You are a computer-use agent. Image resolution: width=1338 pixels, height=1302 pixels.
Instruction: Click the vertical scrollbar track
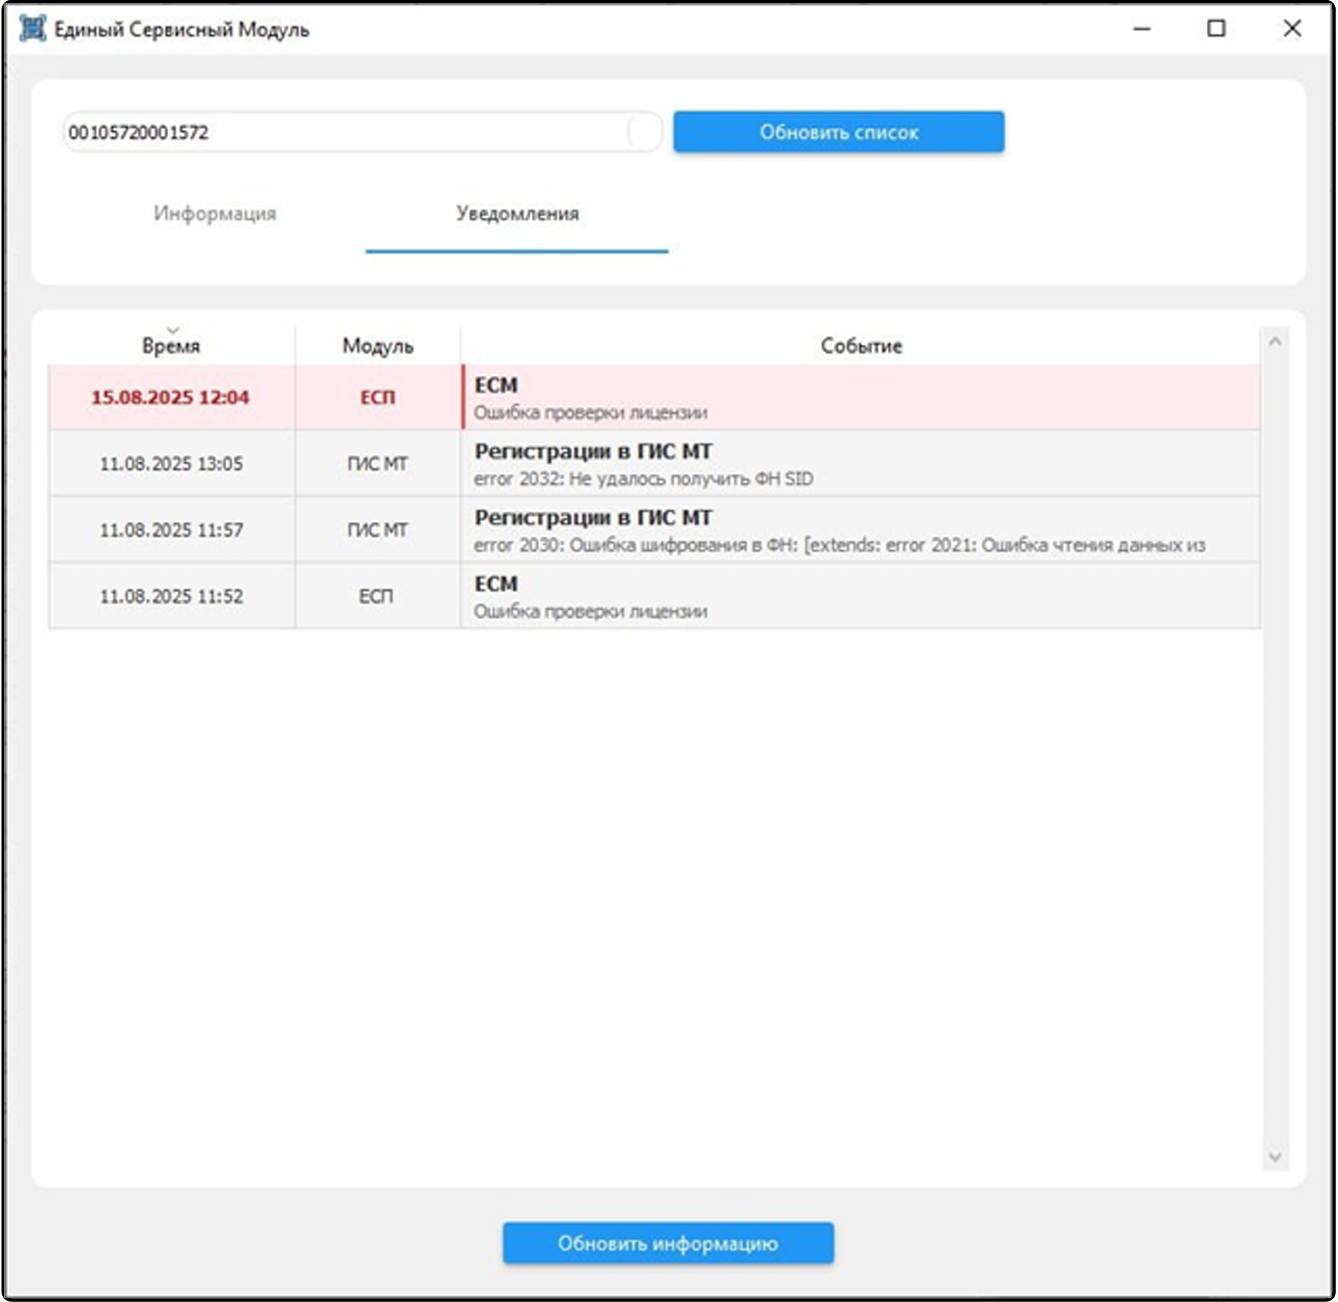1275,750
